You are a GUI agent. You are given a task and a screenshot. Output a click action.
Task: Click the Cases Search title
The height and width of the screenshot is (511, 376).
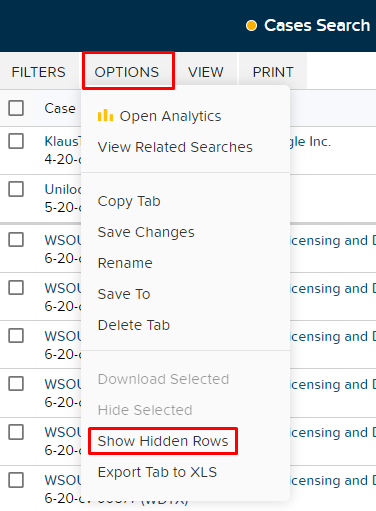pyautogui.click(x=317, y=25)
